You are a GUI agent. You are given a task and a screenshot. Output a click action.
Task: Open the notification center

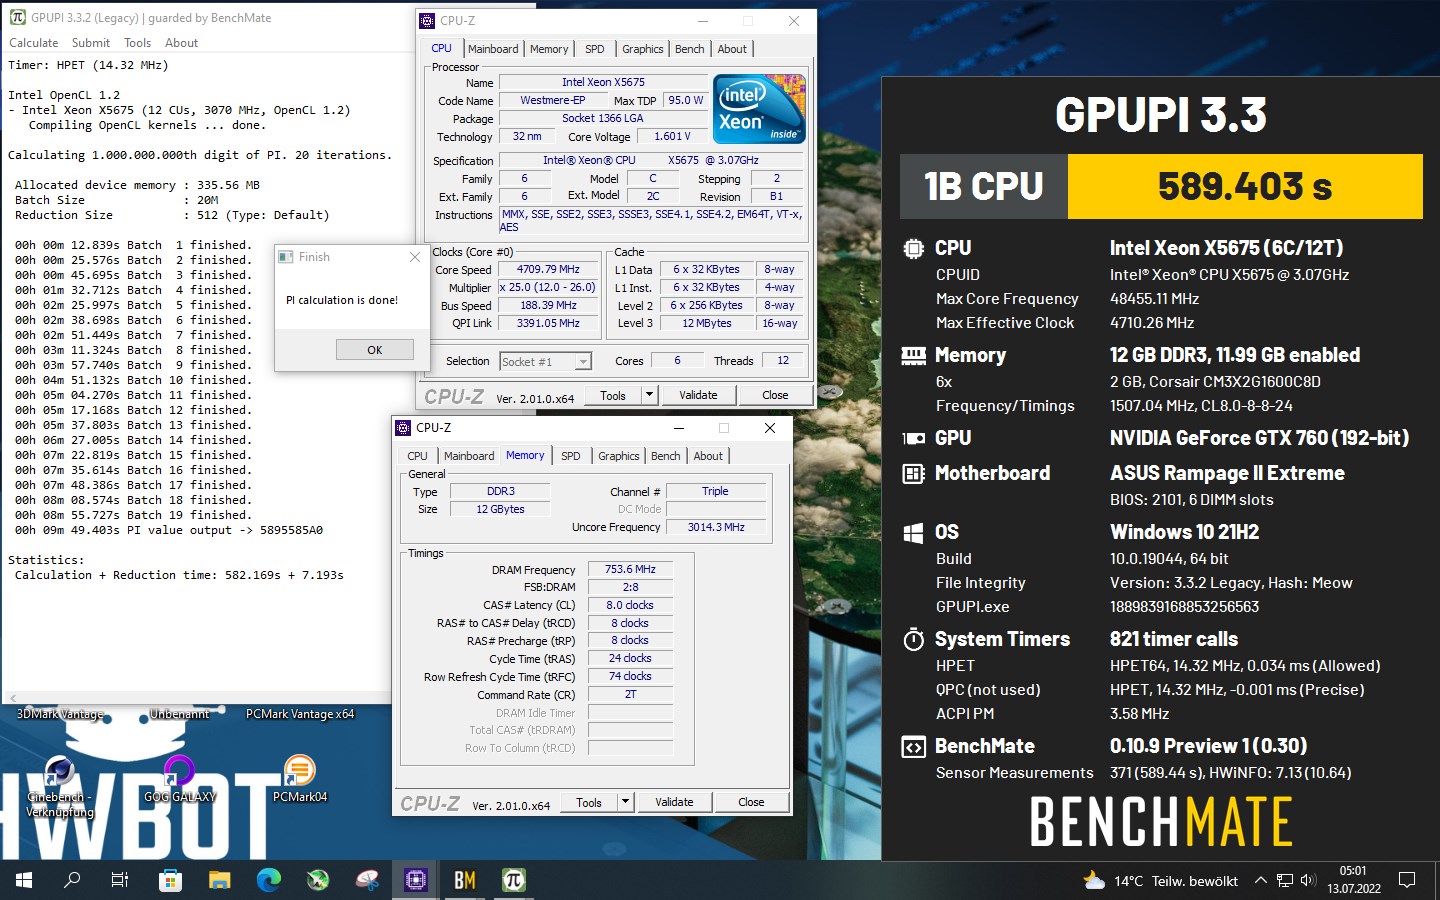click(1407, 881)
